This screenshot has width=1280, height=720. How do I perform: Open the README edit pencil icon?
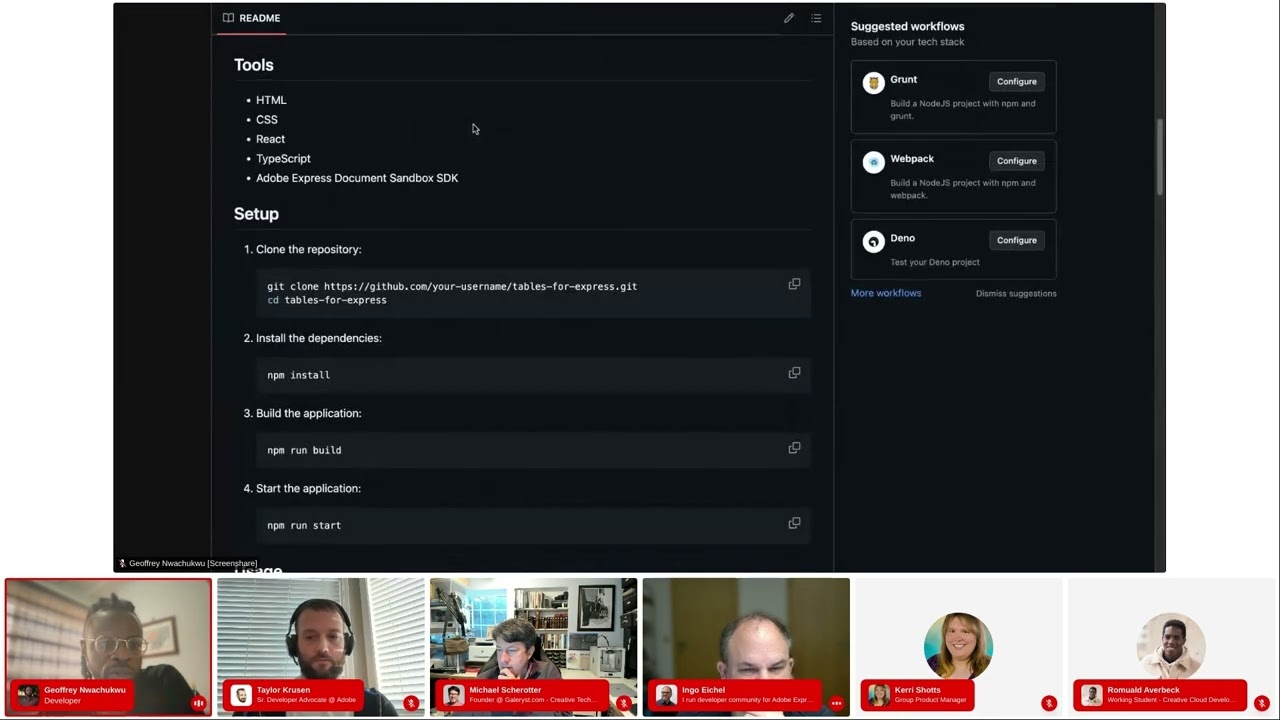789,18
